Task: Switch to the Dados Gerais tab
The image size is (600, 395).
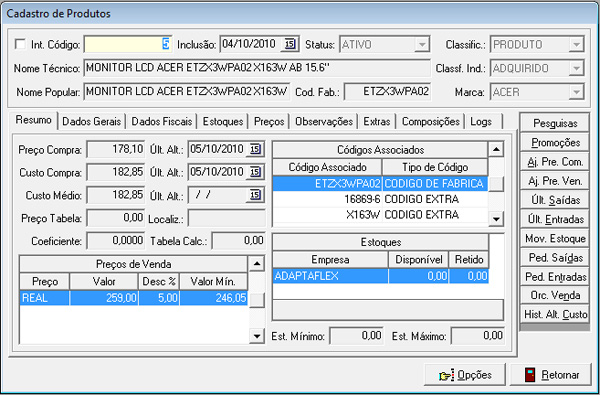Action: (x=91, y=122)
